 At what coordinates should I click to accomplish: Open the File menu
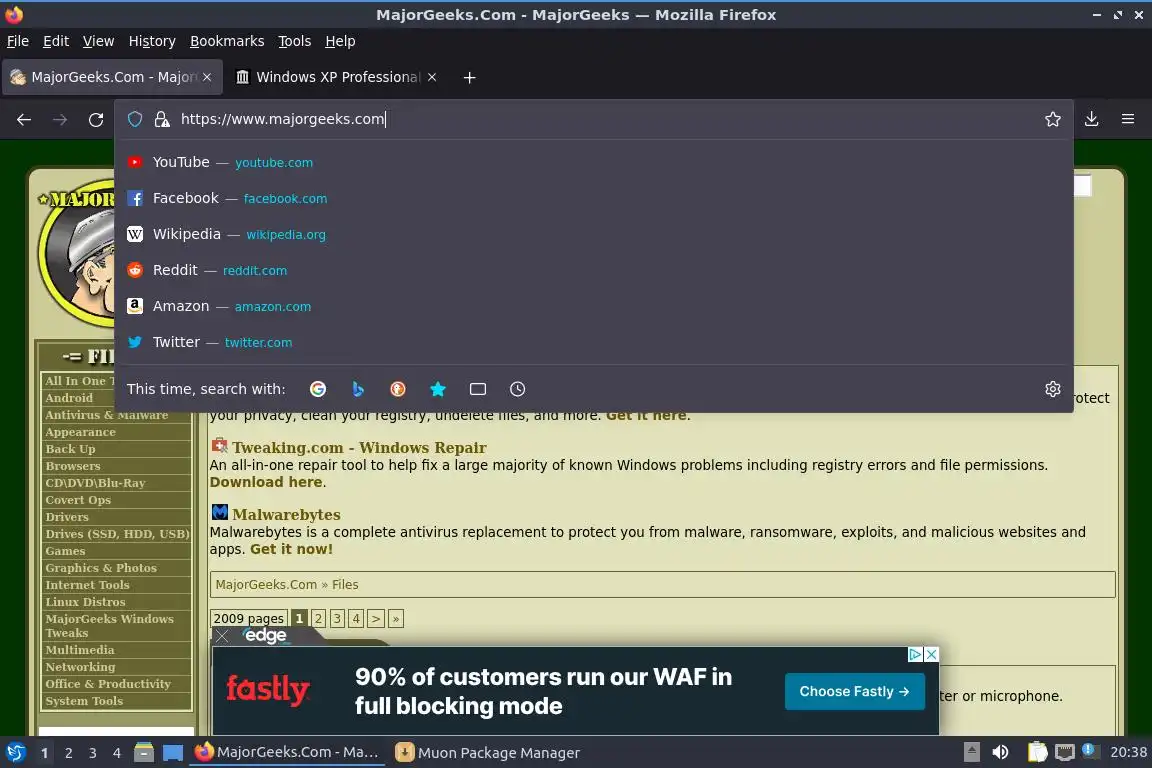click(18, 41)
